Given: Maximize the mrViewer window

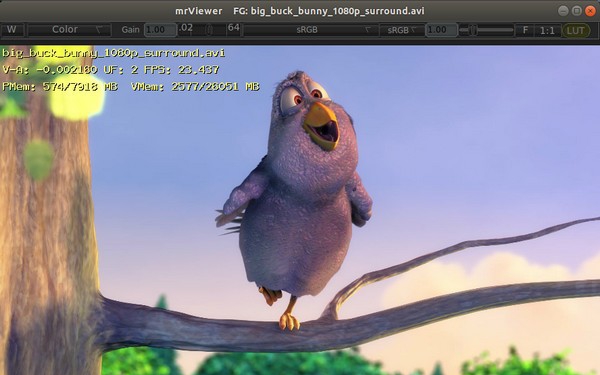Looking at the screenshot, I should coord(577,11).
